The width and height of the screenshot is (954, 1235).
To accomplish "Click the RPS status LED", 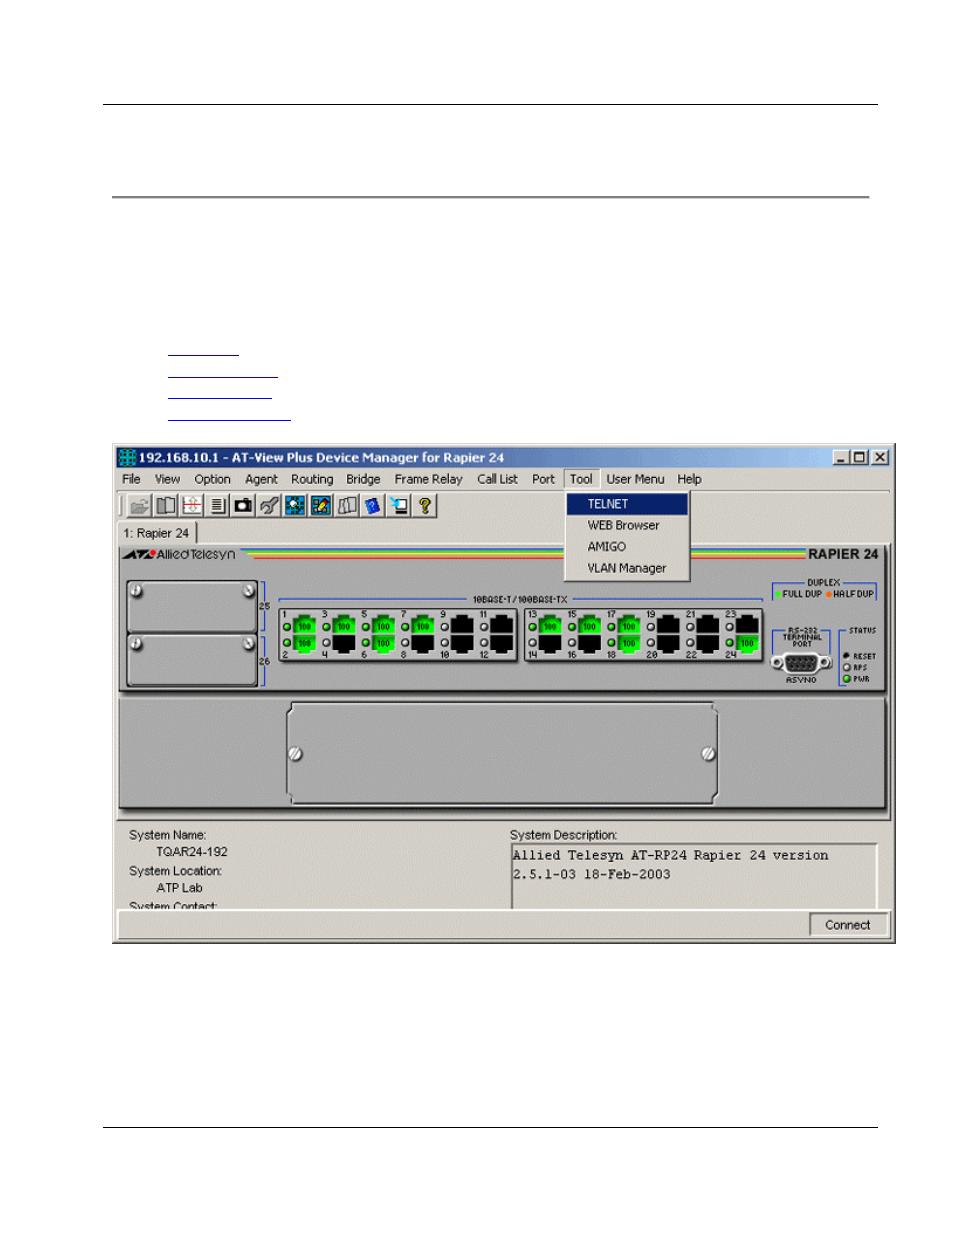I will point(847,667).
